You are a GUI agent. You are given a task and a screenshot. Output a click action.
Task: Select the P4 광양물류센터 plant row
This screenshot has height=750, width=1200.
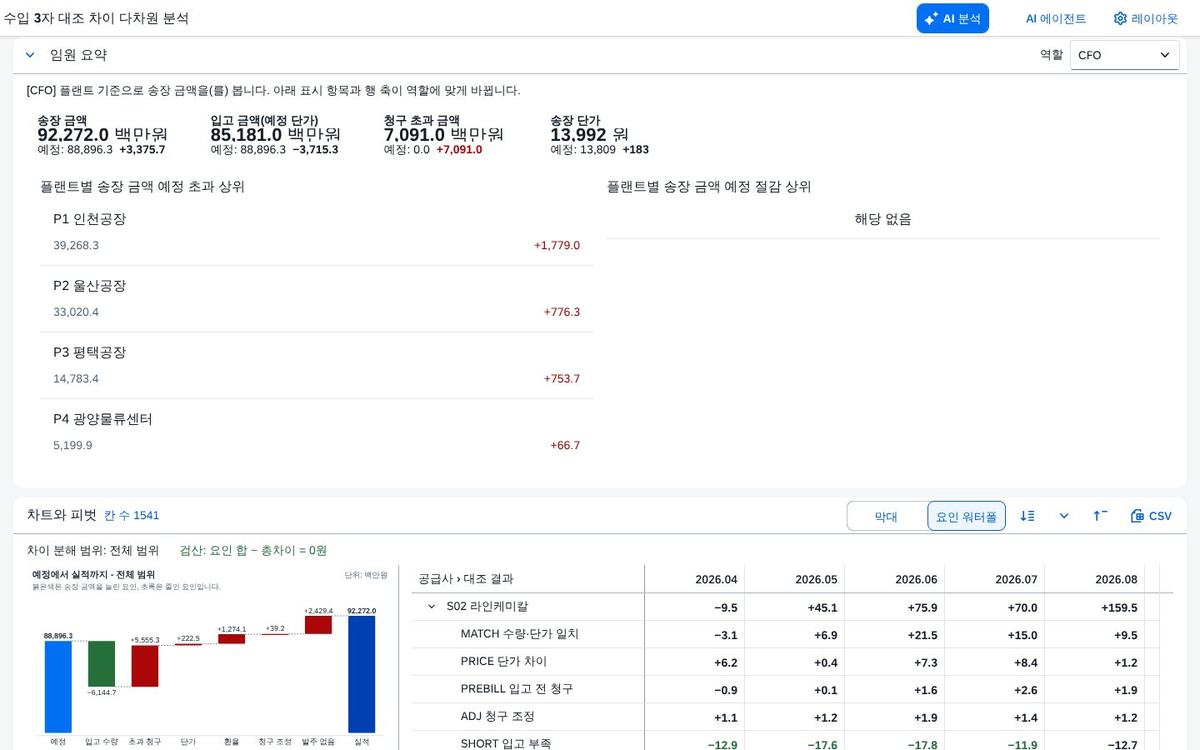[316, 432]
